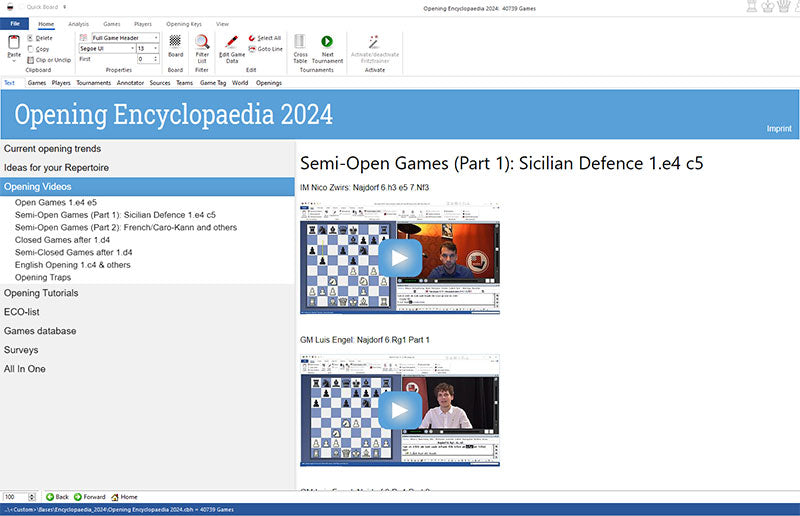Screen dimensions: 800x516
Task: Open the Board icon in the ribbon
Action: [x=175, y=42]
